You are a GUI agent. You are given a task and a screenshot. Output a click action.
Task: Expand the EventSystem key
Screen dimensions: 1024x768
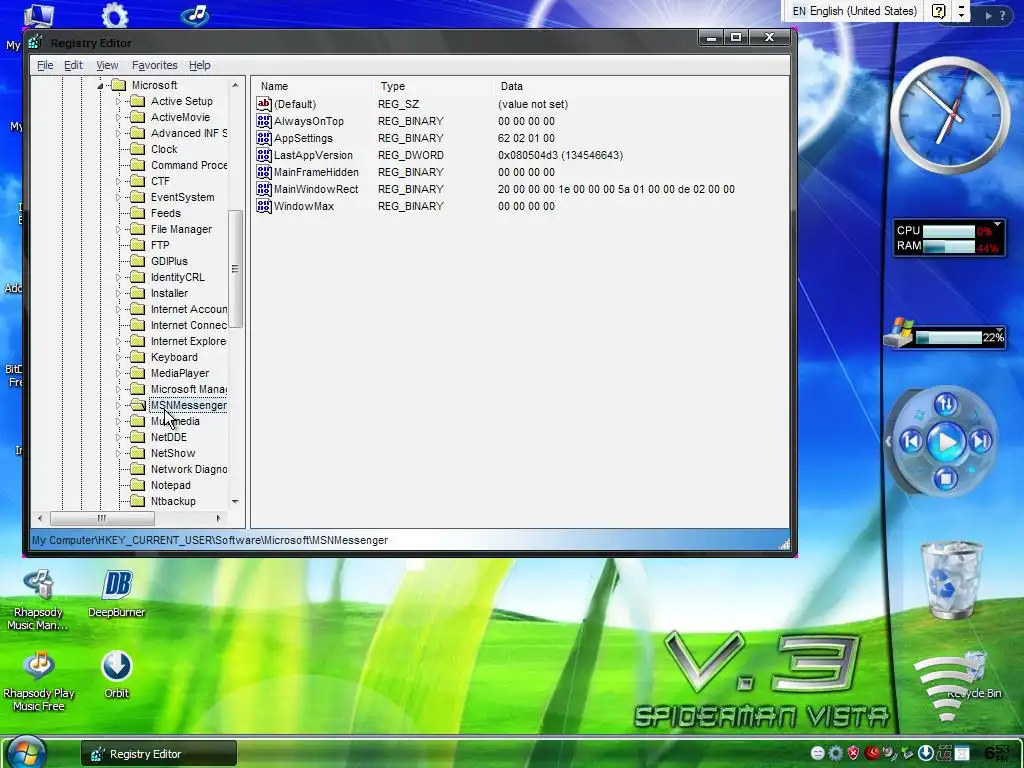click(x=118, y=197)
